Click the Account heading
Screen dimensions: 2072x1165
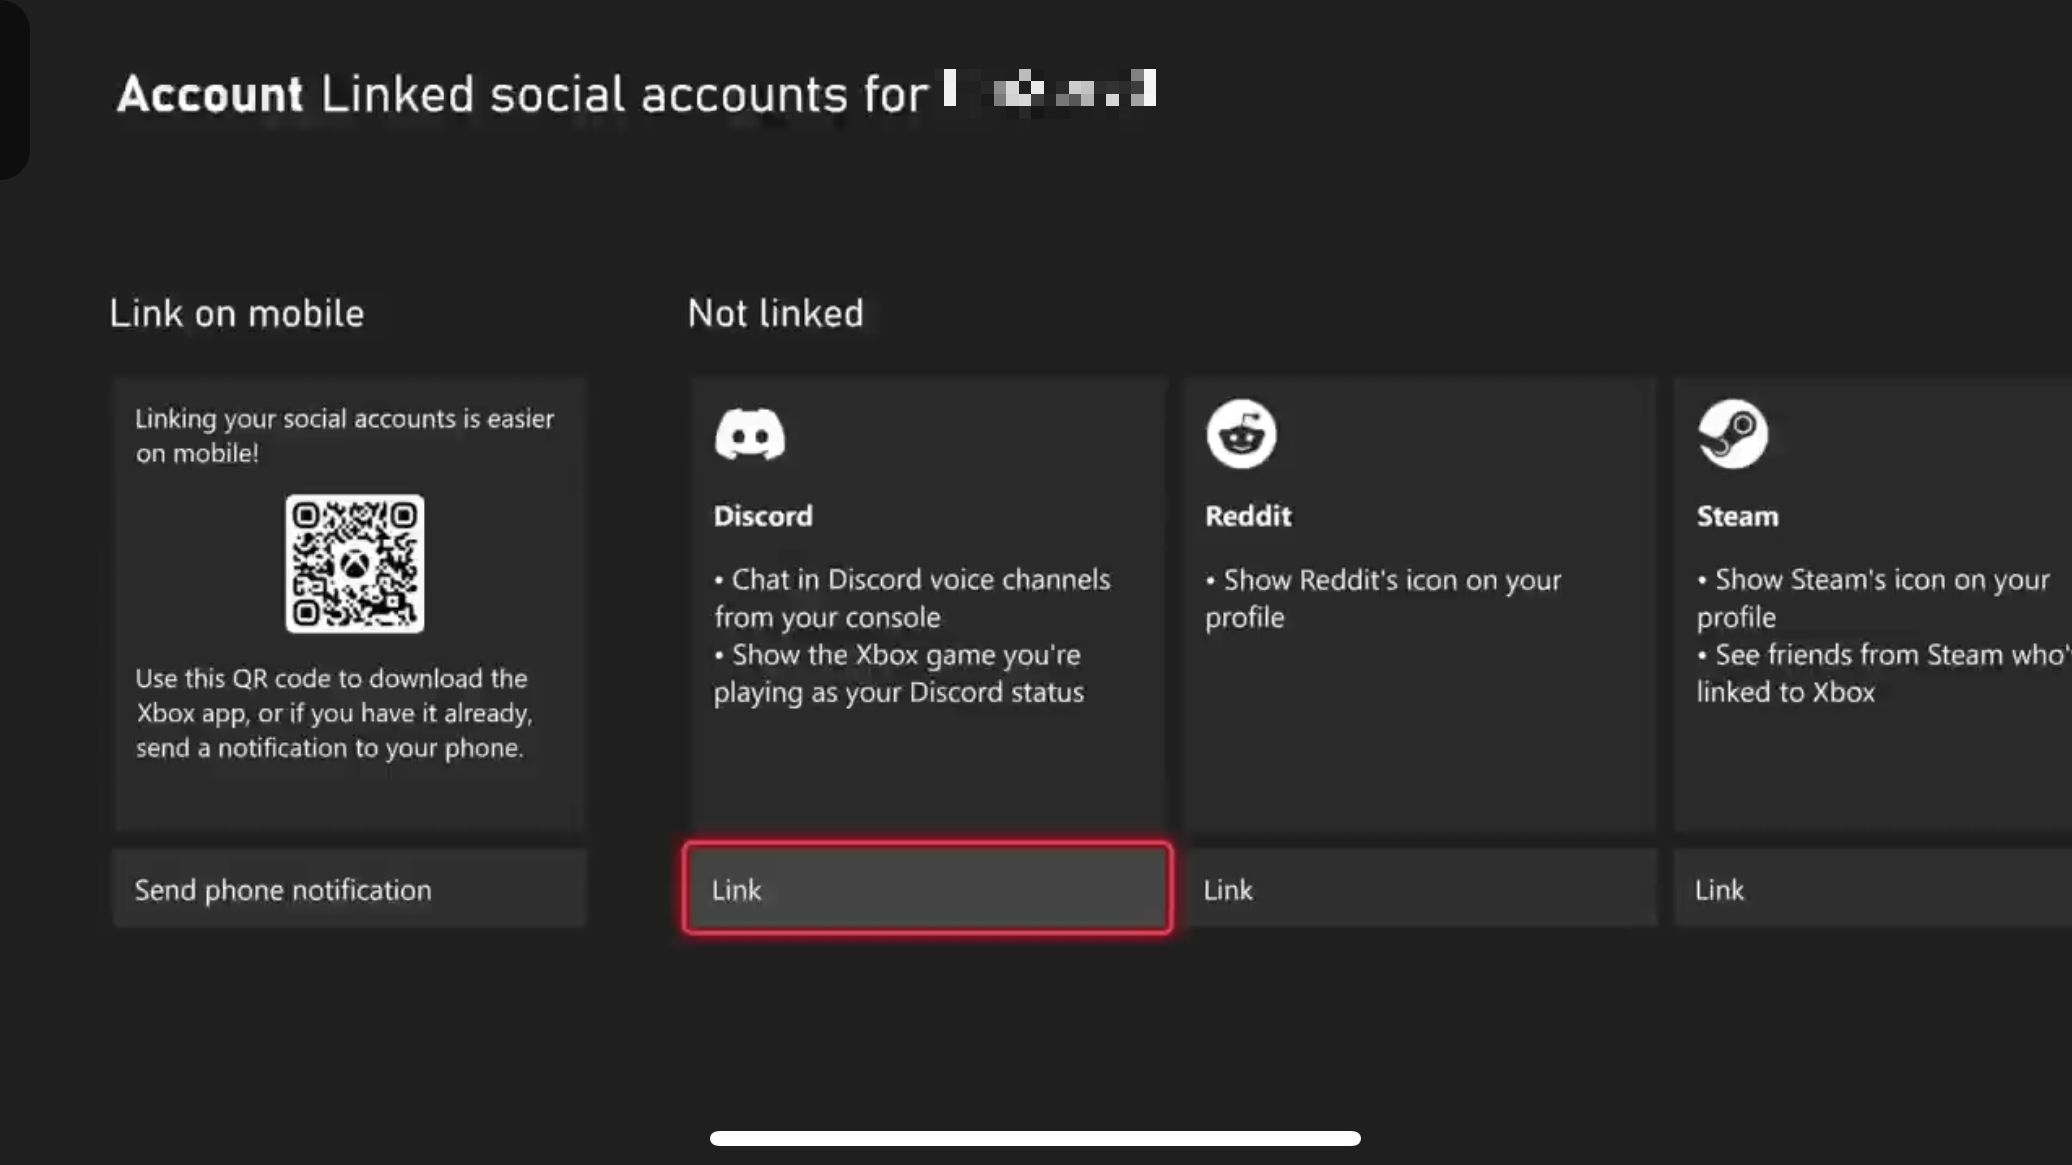(211, 93)
